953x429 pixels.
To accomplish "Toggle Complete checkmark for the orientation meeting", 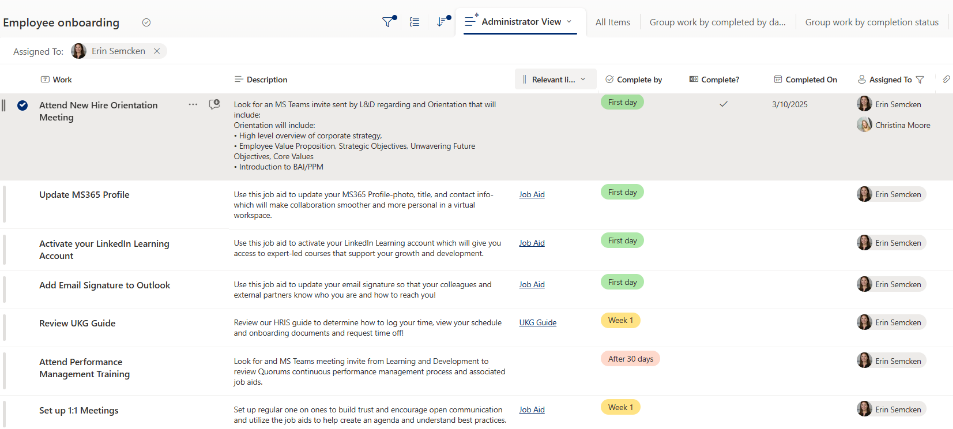I will (x=723, y=104).
